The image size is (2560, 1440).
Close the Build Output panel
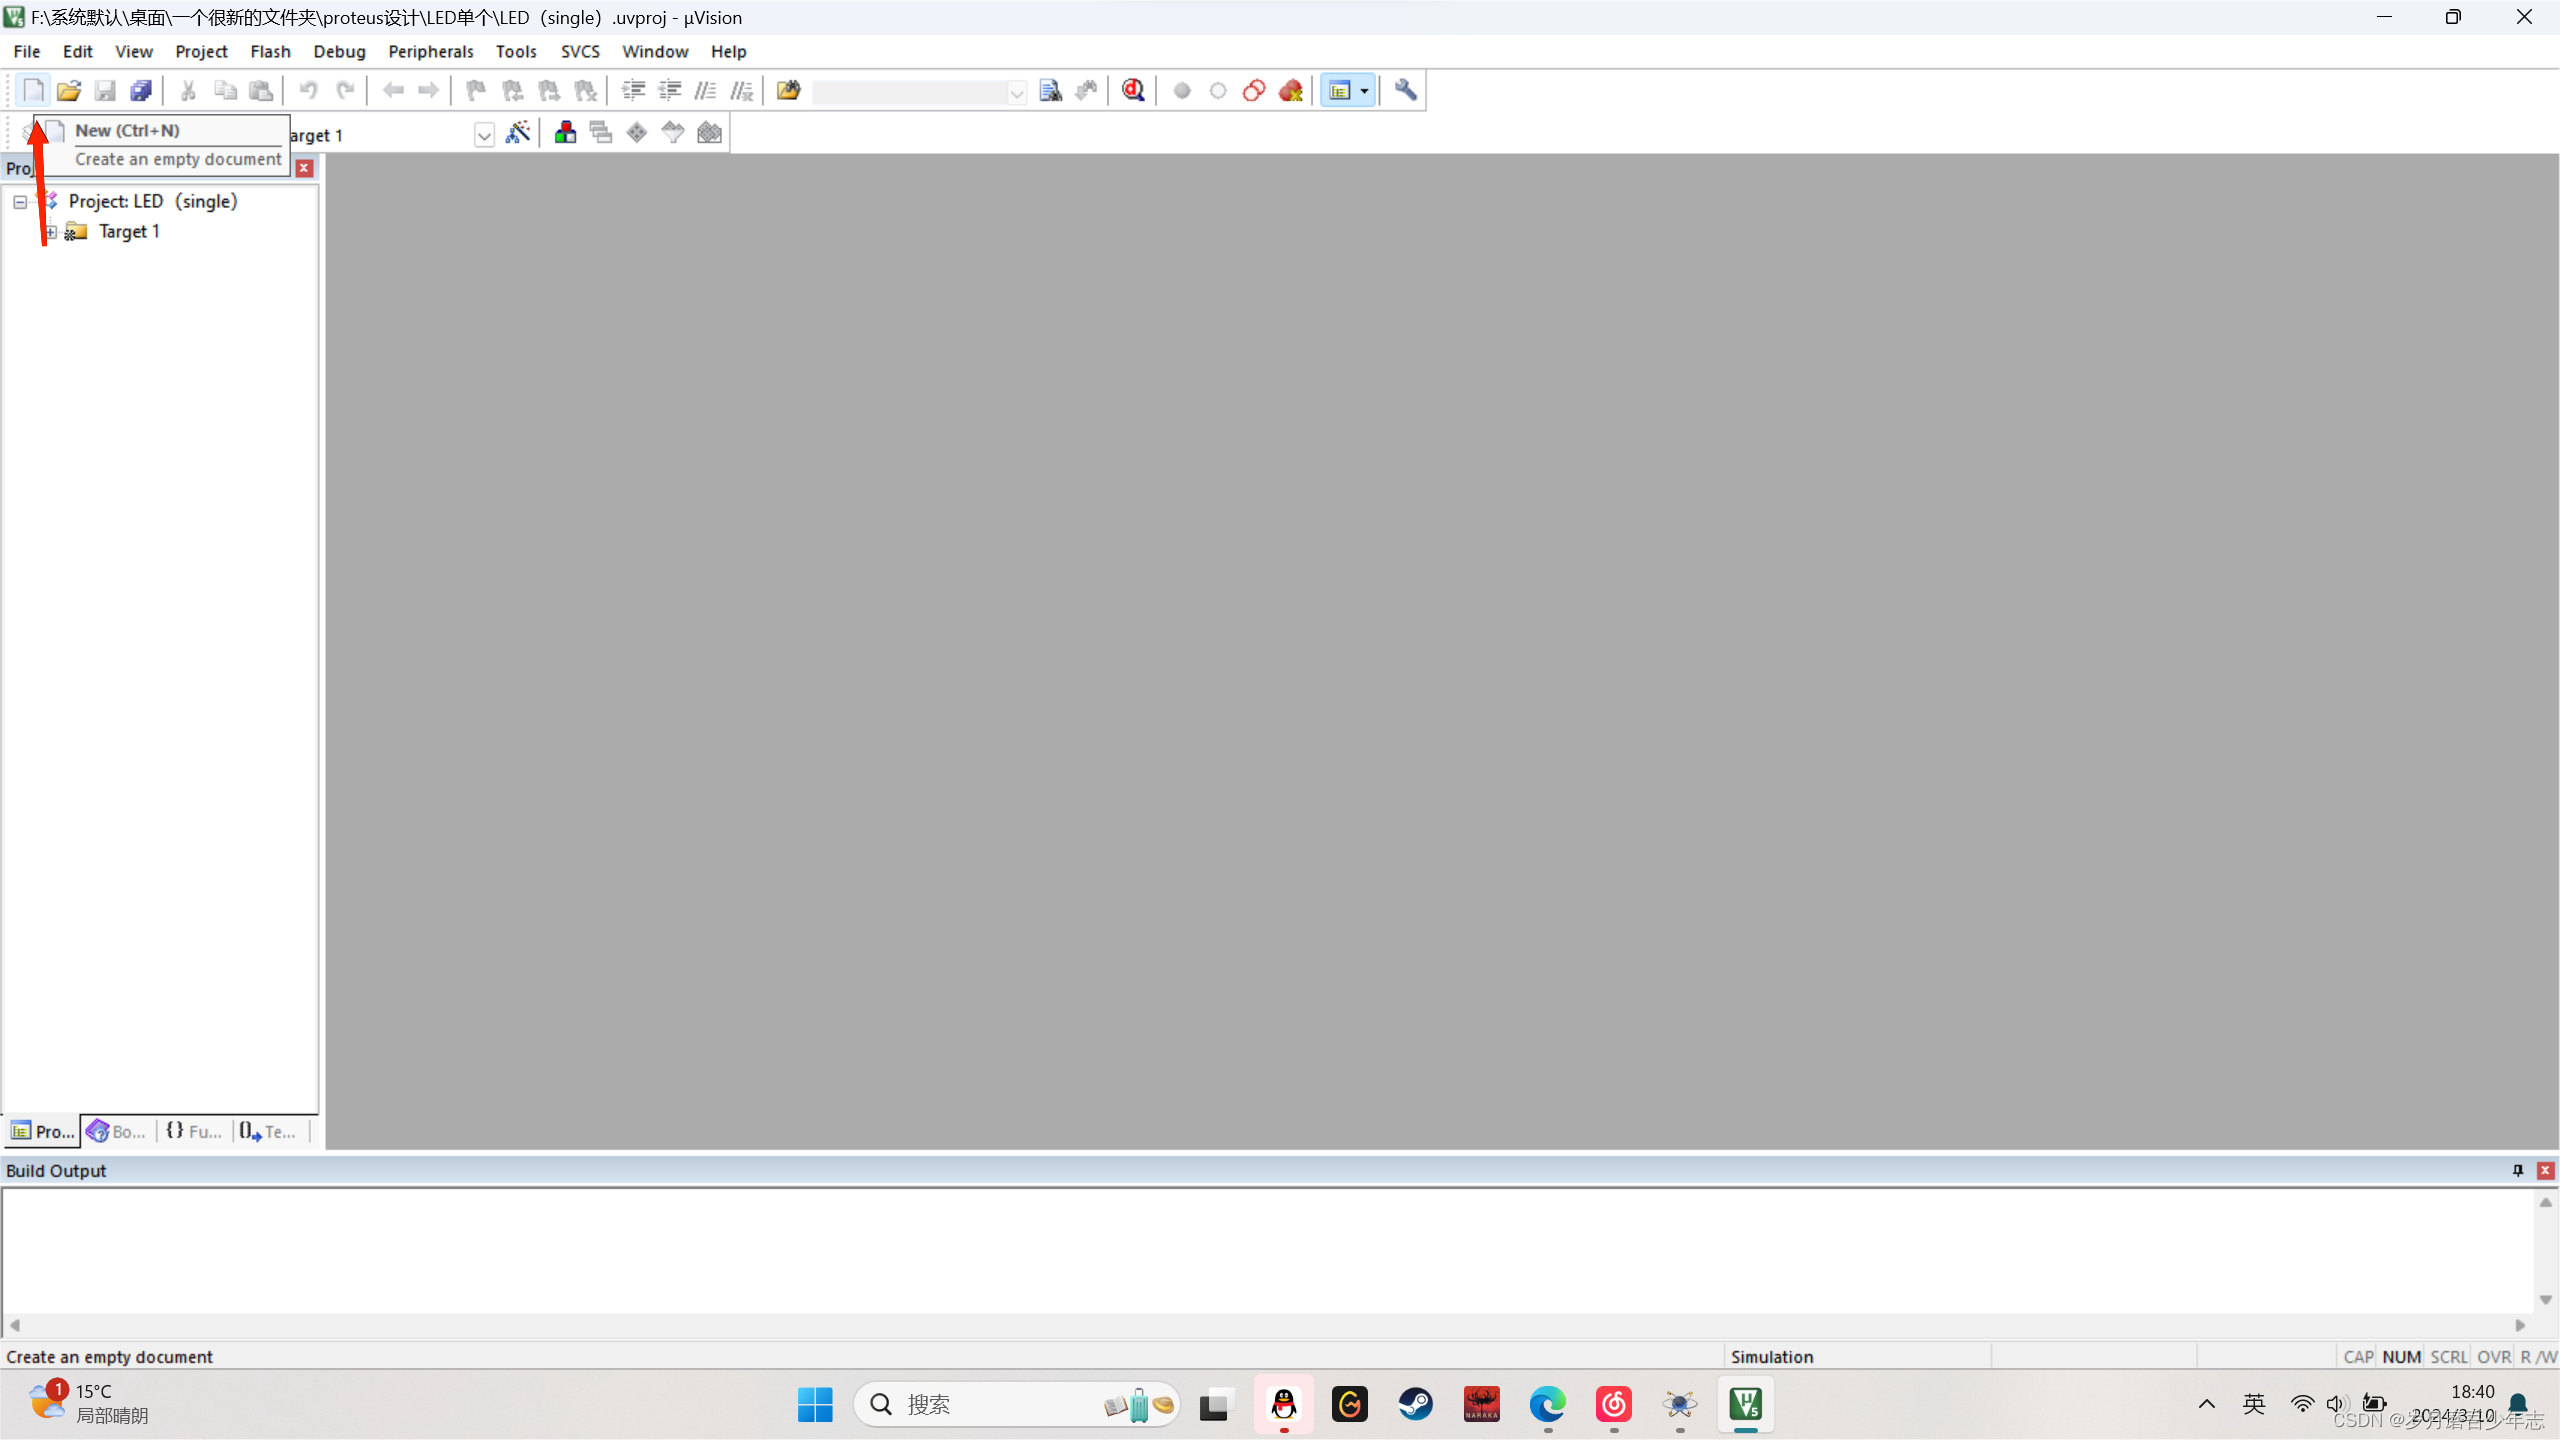2546,1170
